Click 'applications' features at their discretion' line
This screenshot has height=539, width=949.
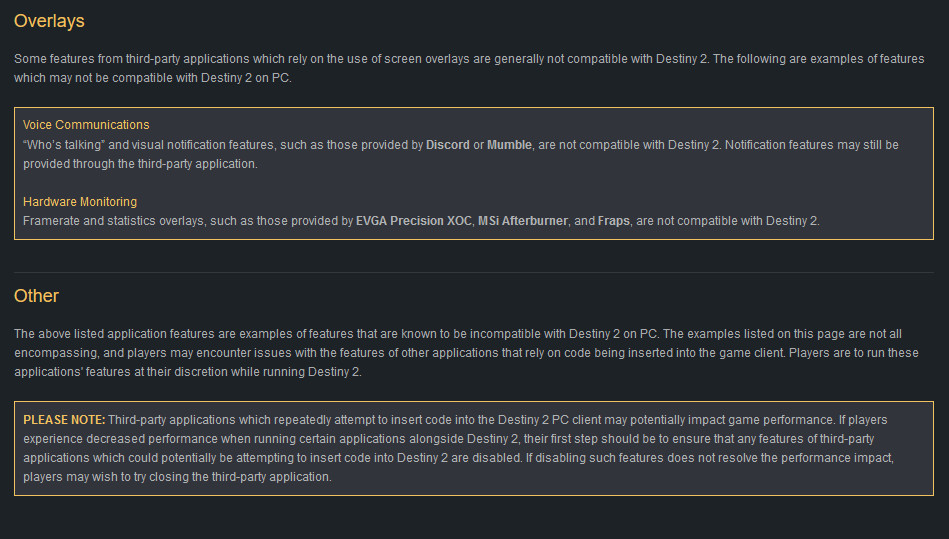click(x=188, y=372)
